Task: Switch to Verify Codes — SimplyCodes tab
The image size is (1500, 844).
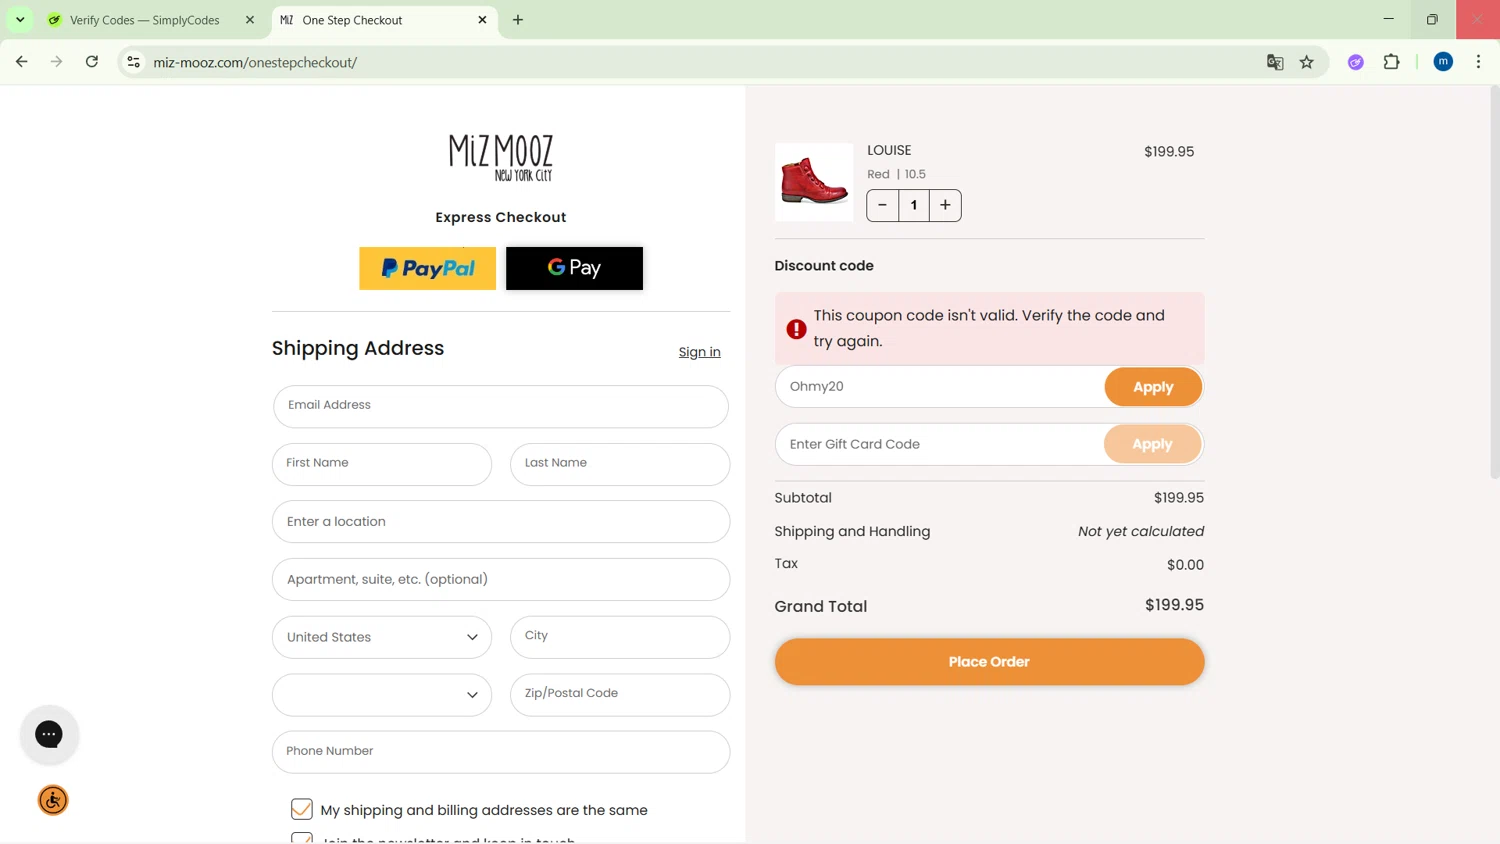Action: click(145, 20)
